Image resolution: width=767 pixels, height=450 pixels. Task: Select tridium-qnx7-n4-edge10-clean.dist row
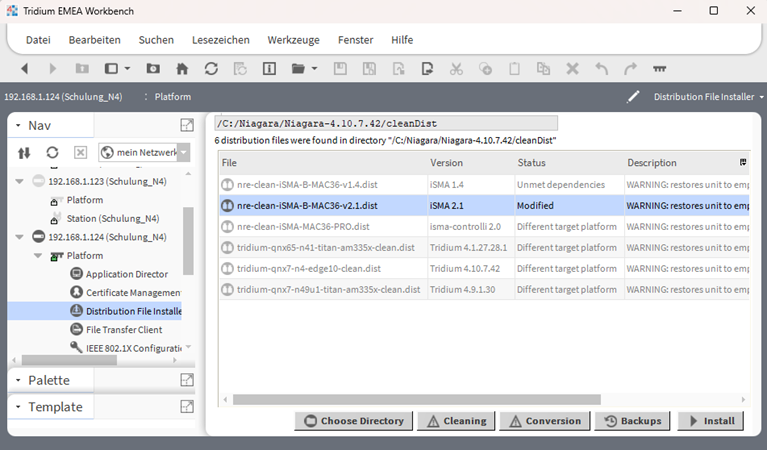(x=484, y=269)
